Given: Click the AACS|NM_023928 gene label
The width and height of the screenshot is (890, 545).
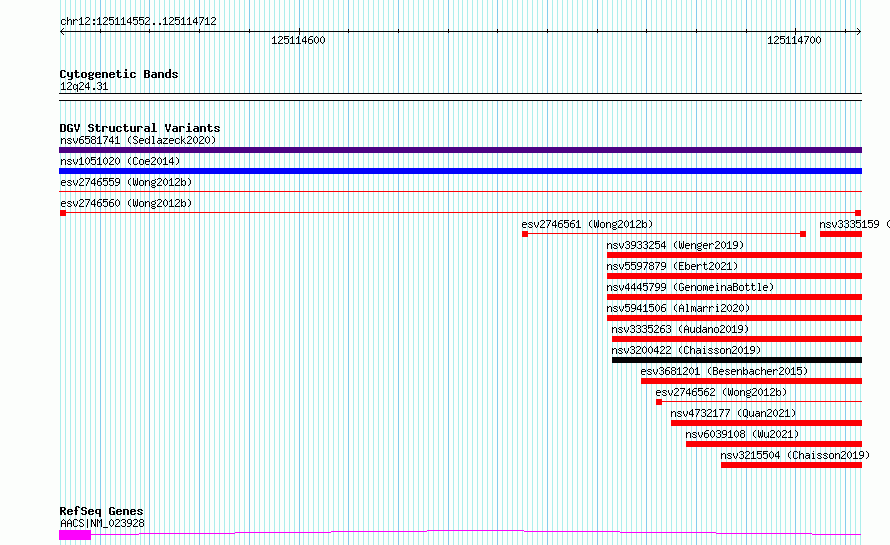Looking at the screenshot, I should coord(102,523).
